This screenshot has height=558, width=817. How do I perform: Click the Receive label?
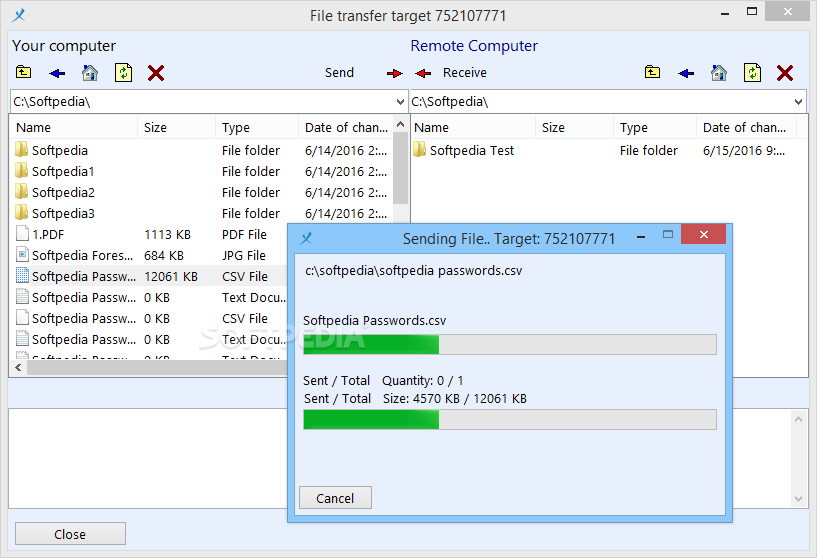(465, 72)
